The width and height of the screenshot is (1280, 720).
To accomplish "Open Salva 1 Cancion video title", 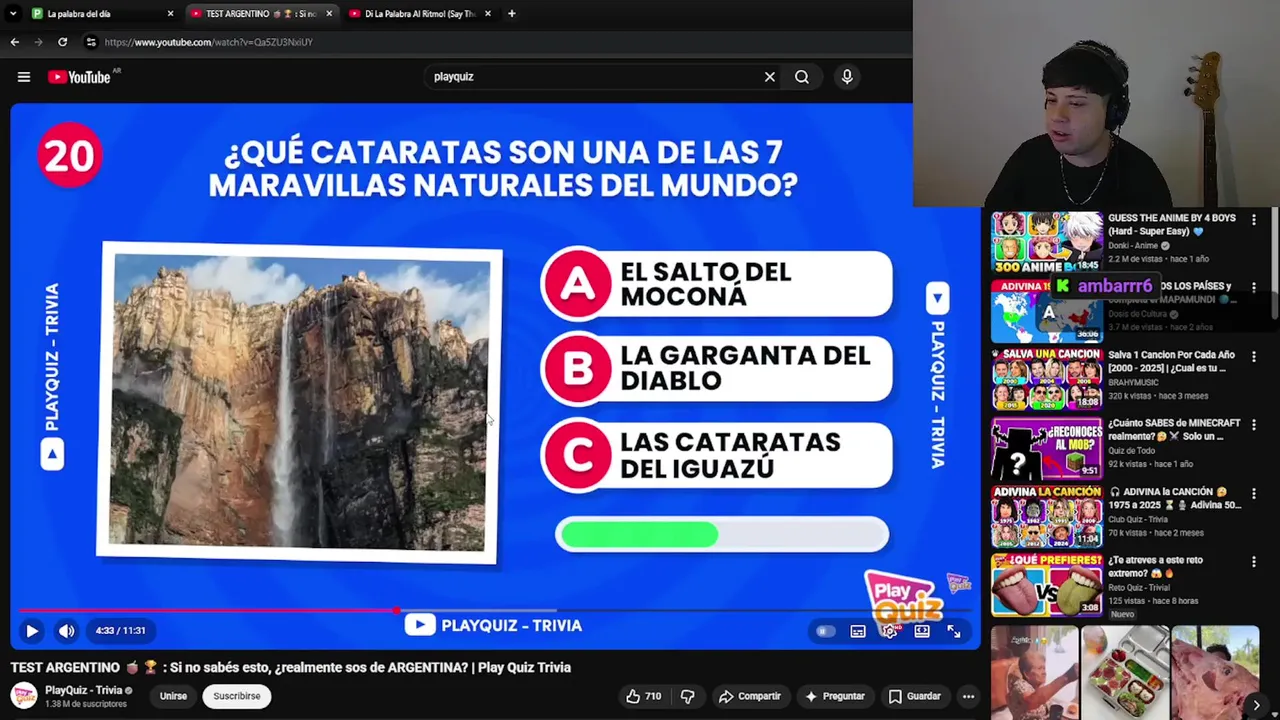I will point(1173,361).
